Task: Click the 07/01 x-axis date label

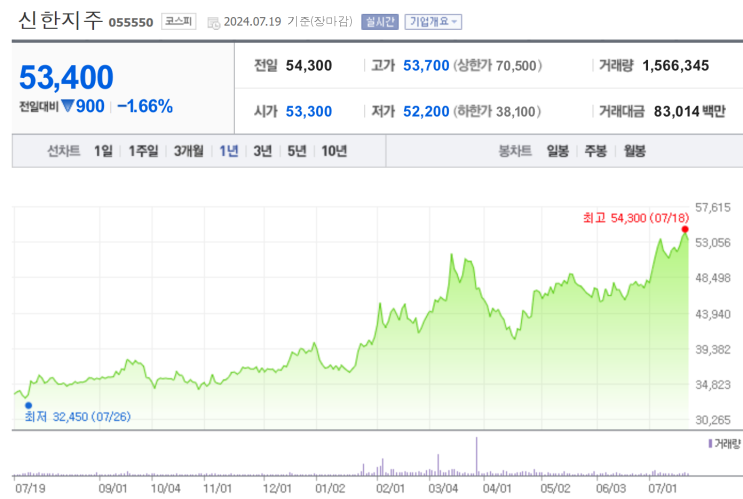Action: [x=662, y=489]
